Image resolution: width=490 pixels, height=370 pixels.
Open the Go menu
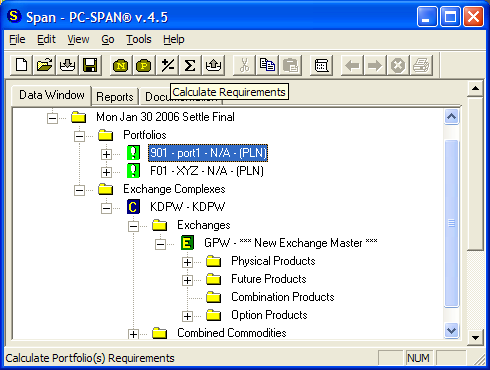108,39
